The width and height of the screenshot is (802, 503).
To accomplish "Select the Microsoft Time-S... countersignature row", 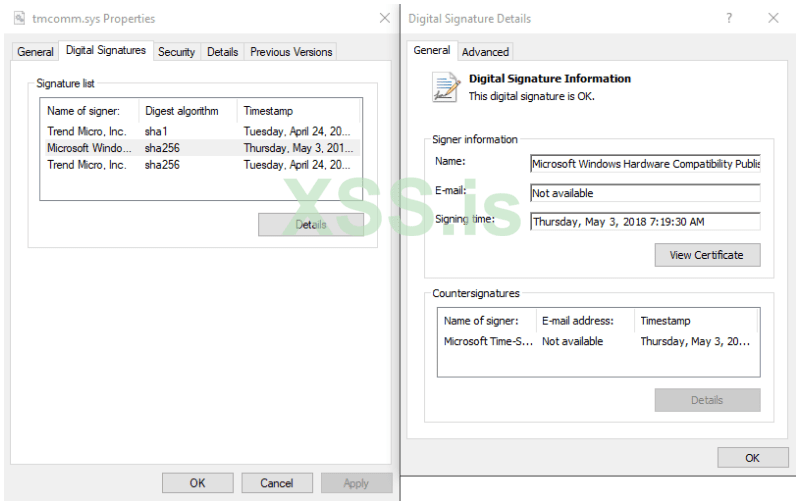I will coord(598,341).
